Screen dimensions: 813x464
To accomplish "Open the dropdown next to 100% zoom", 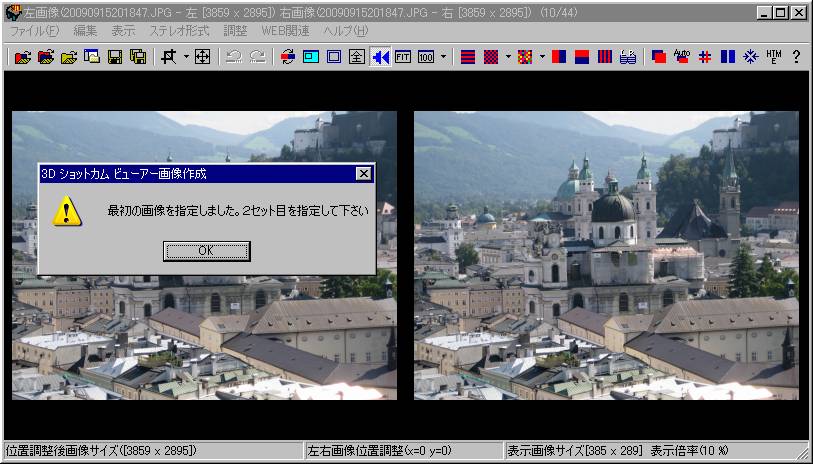I will click(443, 57).
